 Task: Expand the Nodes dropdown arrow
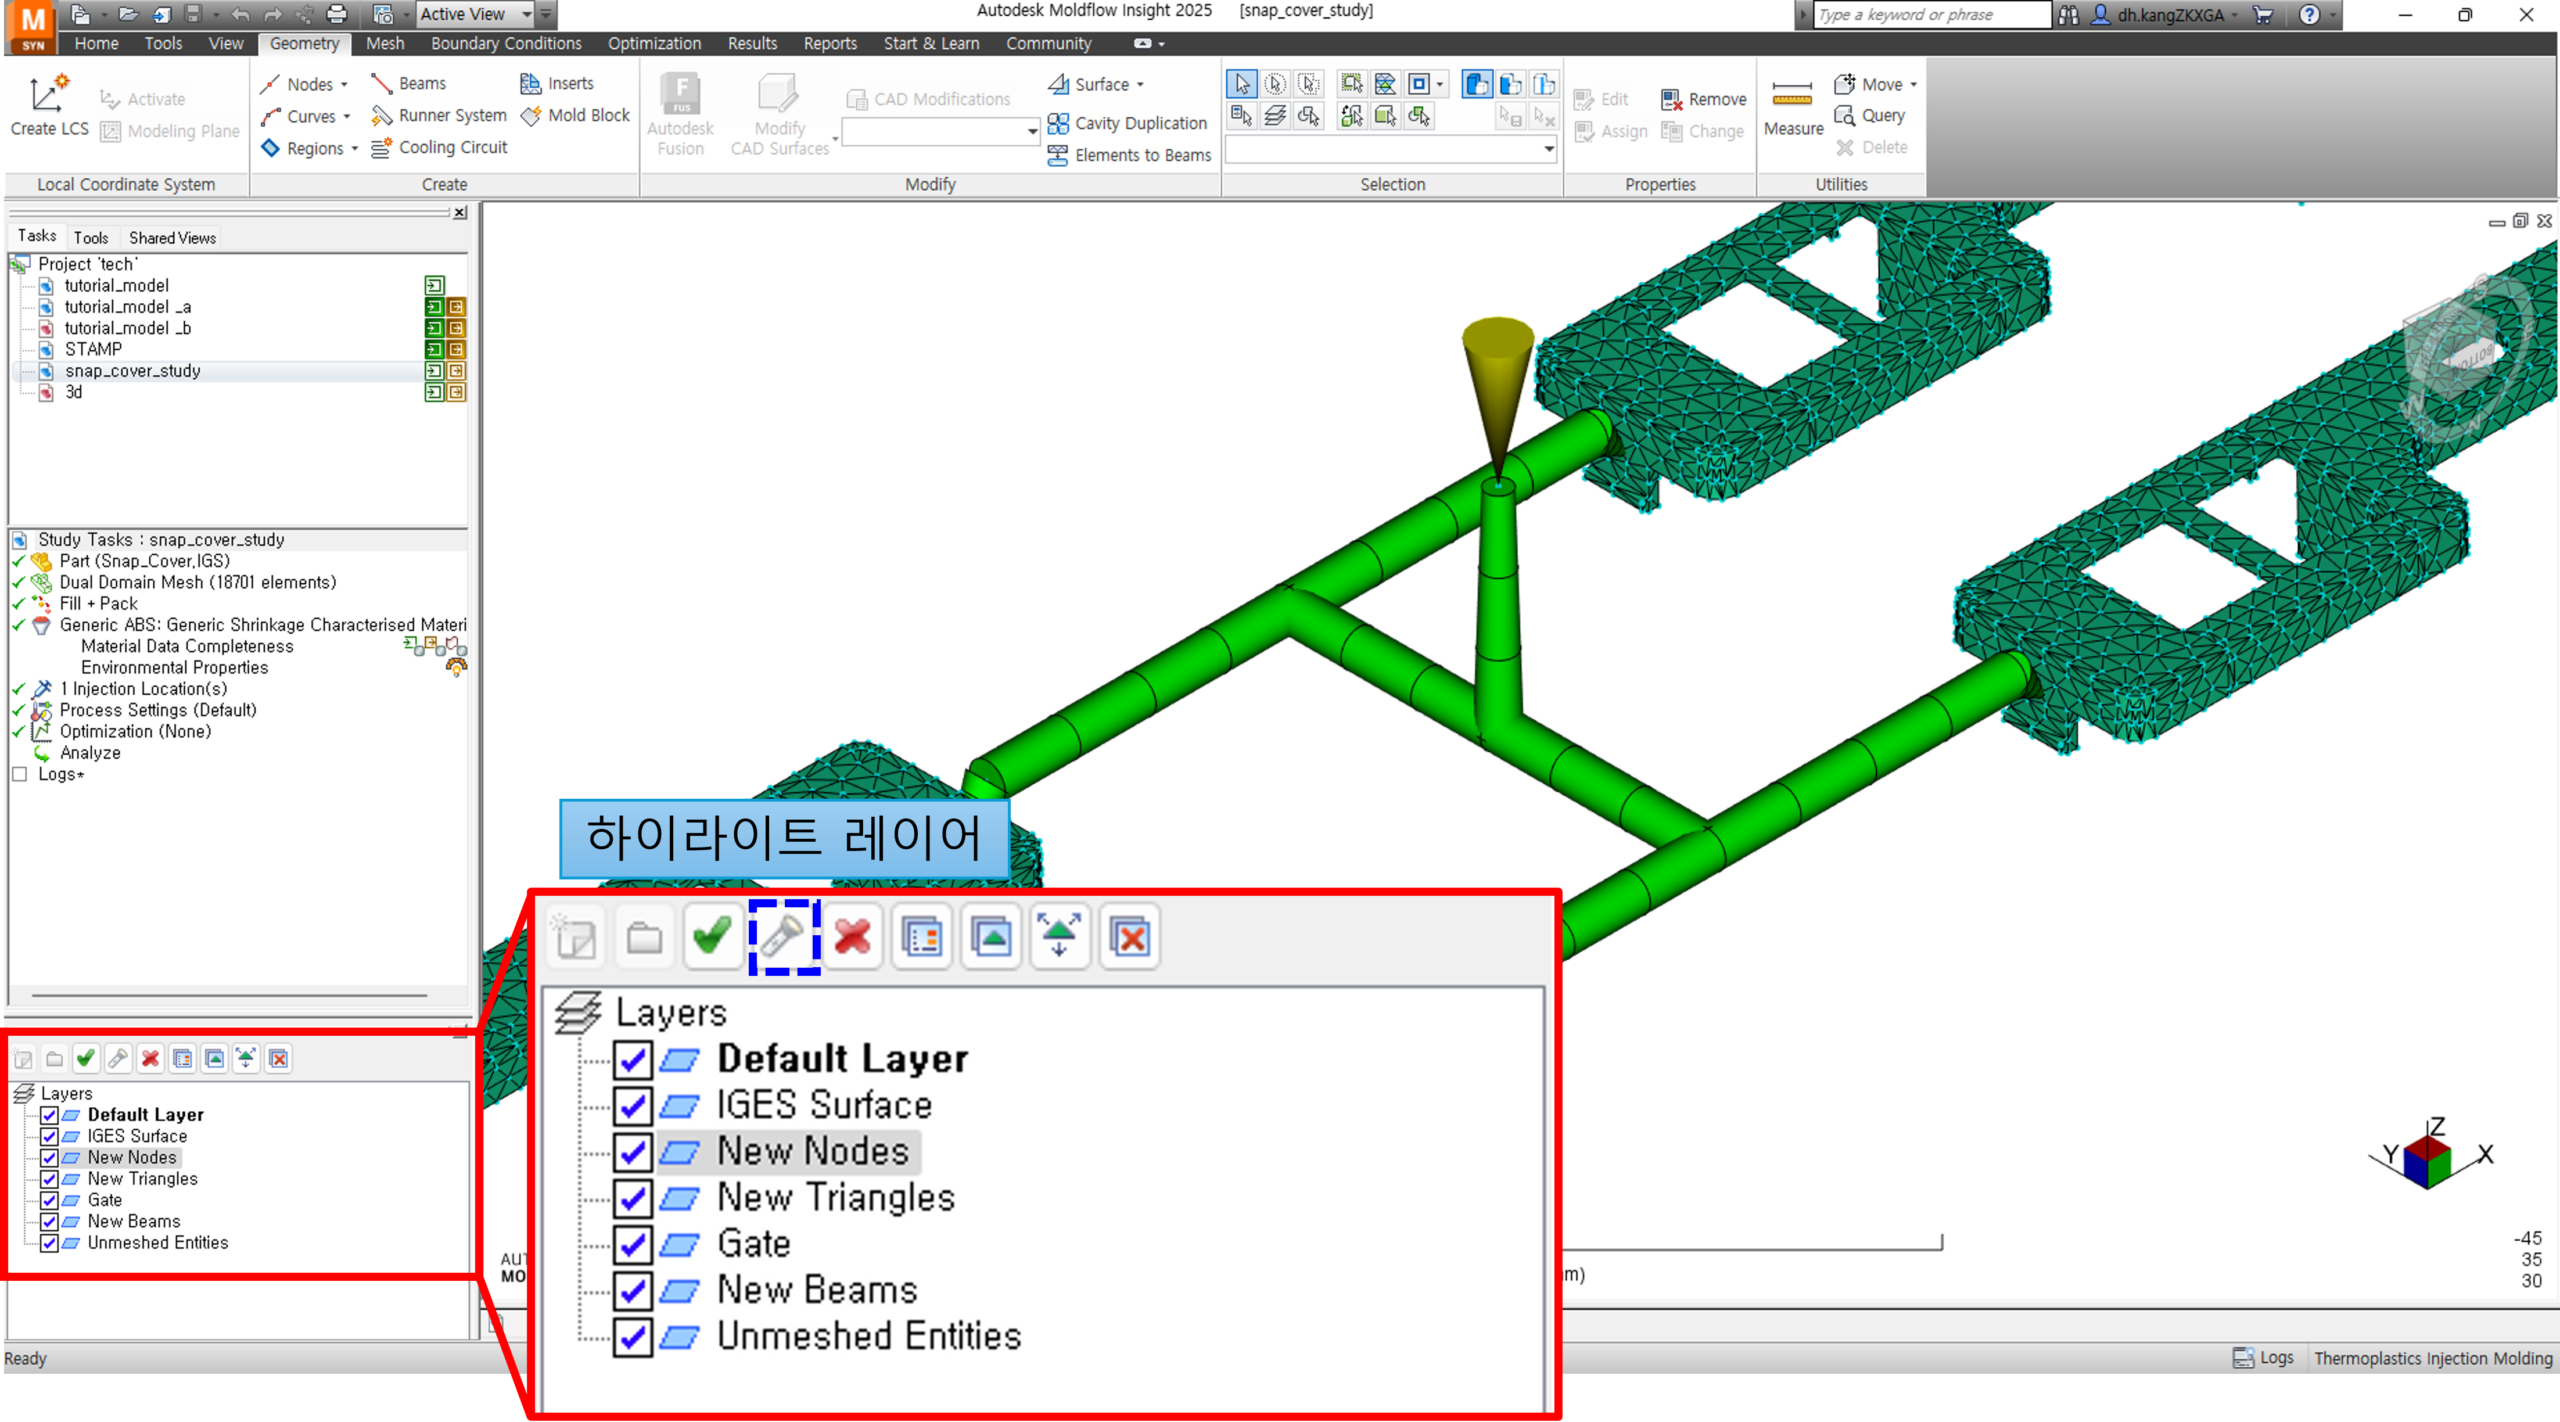click(344, 85)
